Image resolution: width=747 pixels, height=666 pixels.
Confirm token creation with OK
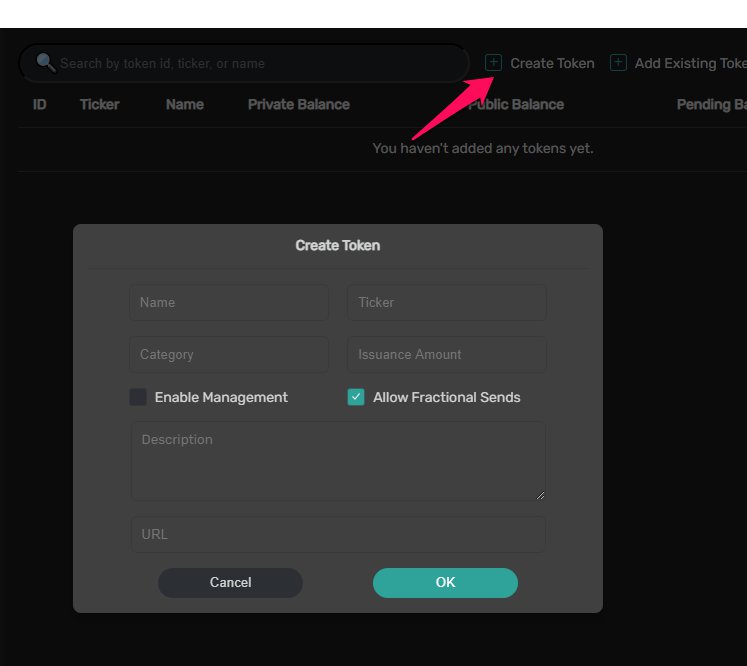[x=445, y=583]
